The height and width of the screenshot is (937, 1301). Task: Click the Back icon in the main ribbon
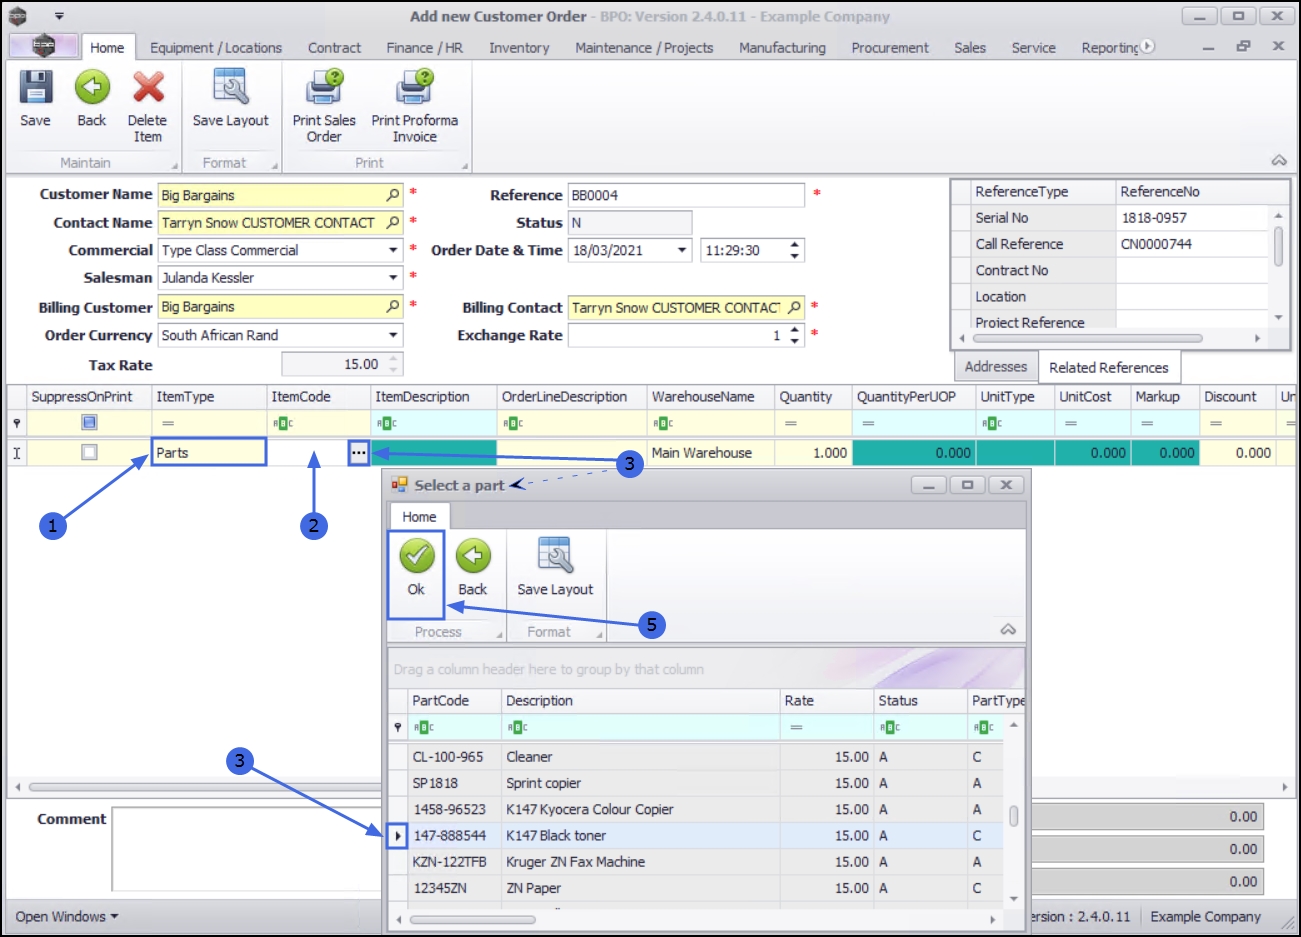(92, 87)
